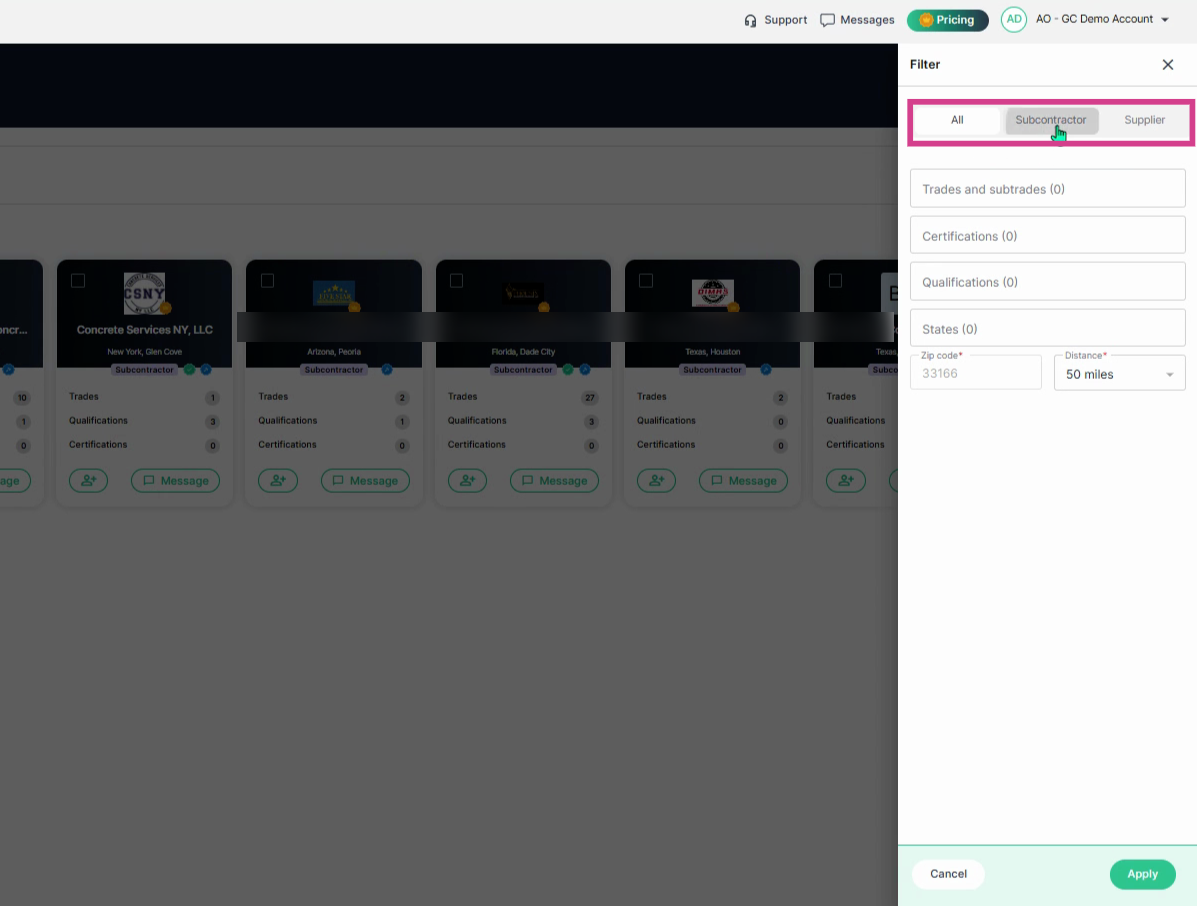Click Trades row on Arizona, Peoria card

(x=334, y=397)
